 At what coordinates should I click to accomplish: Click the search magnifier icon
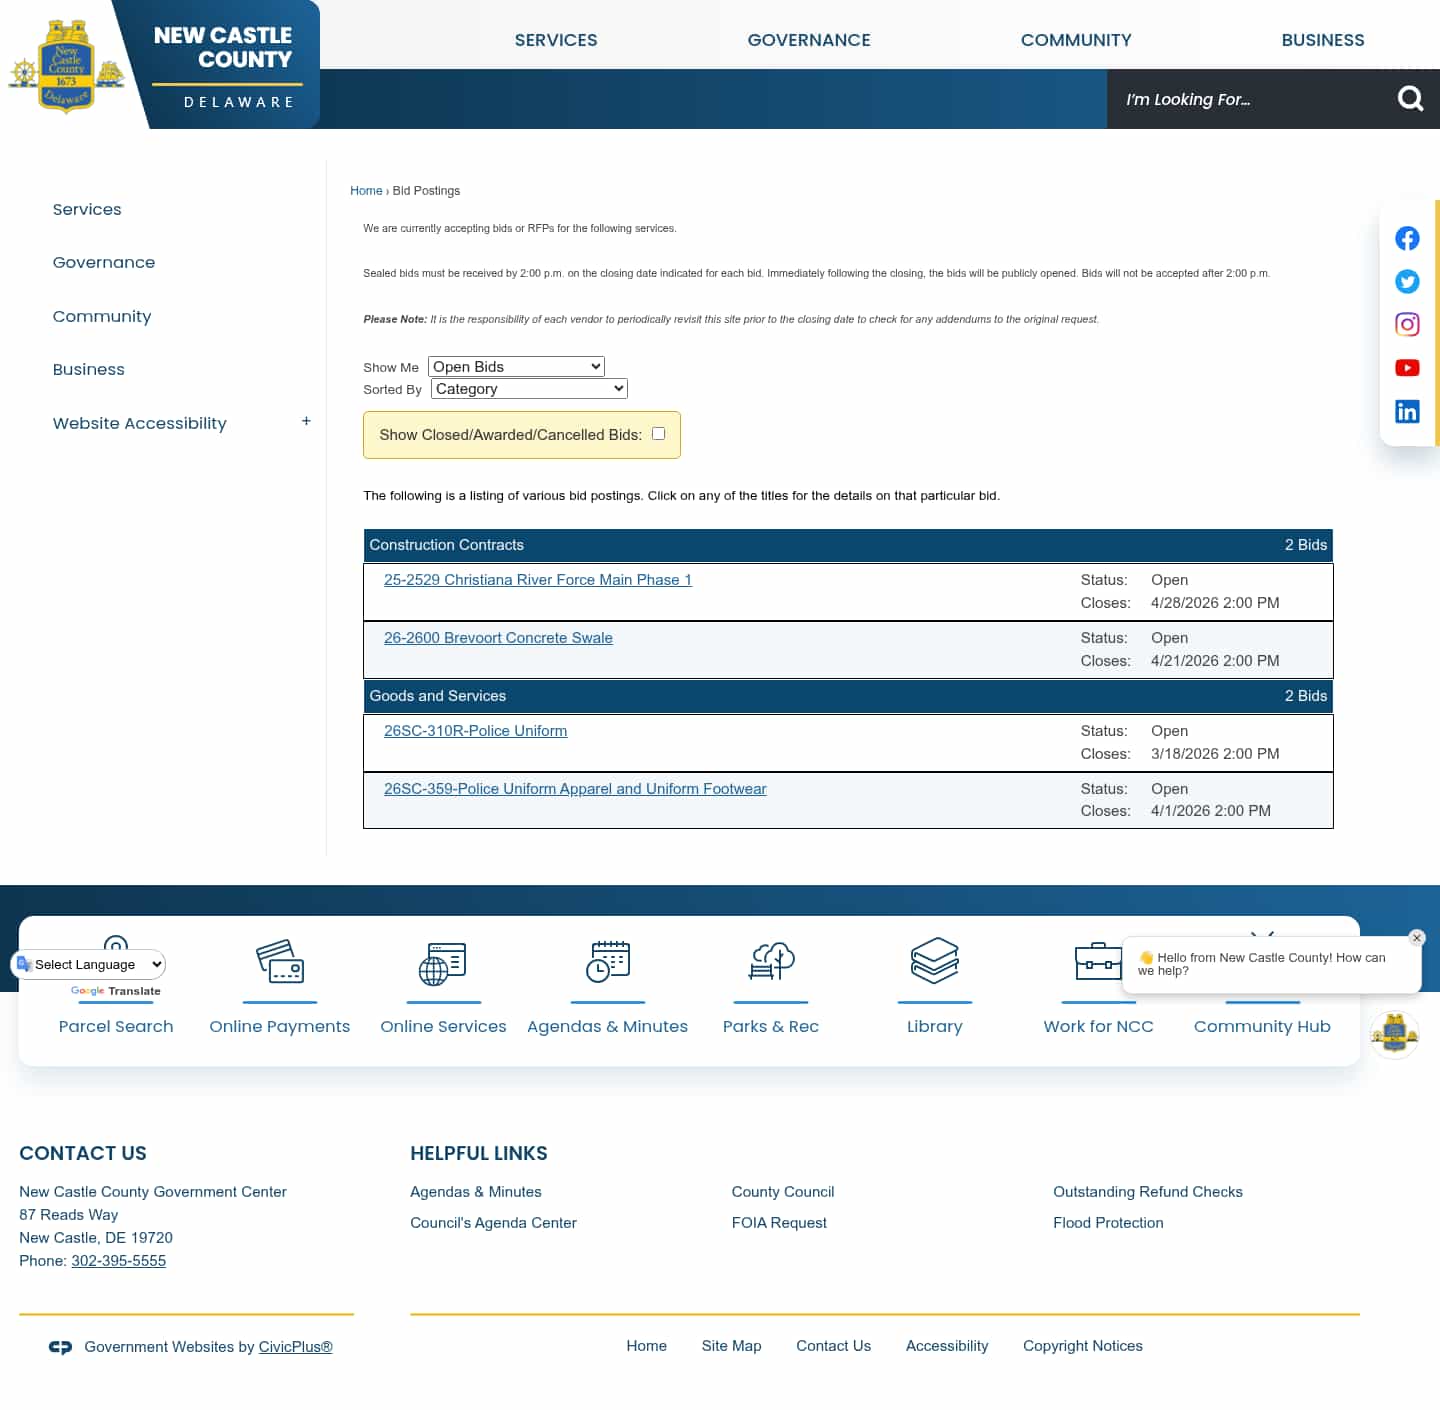point(1410,99)
